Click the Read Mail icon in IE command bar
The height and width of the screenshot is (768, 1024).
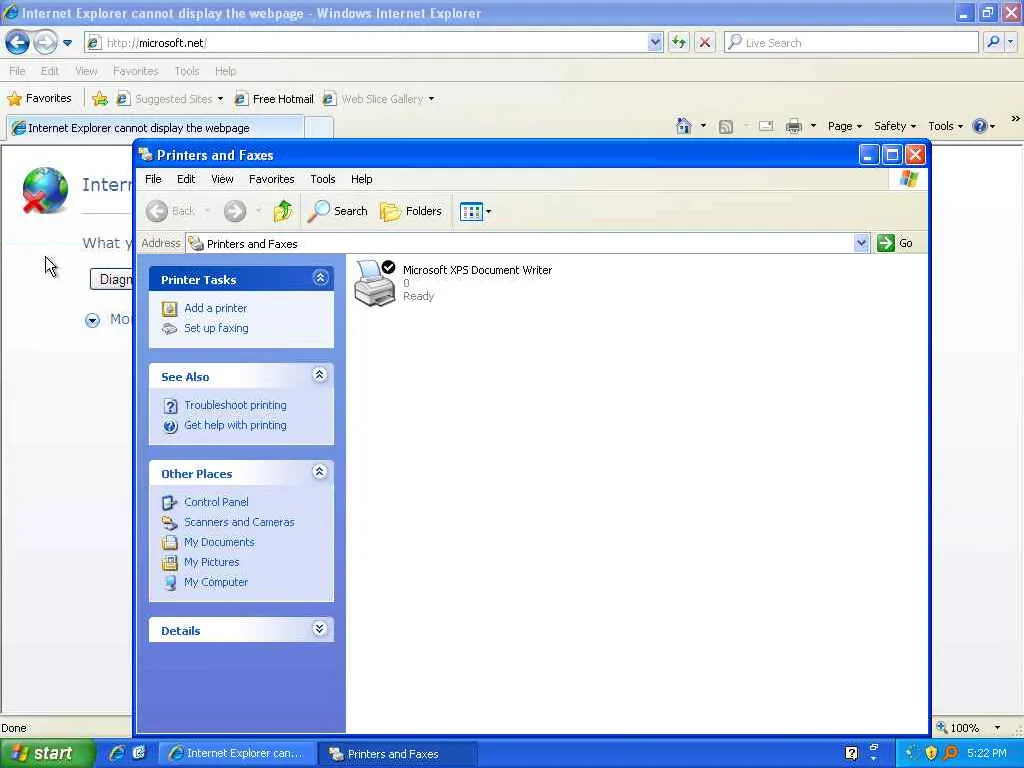[765, 126]
